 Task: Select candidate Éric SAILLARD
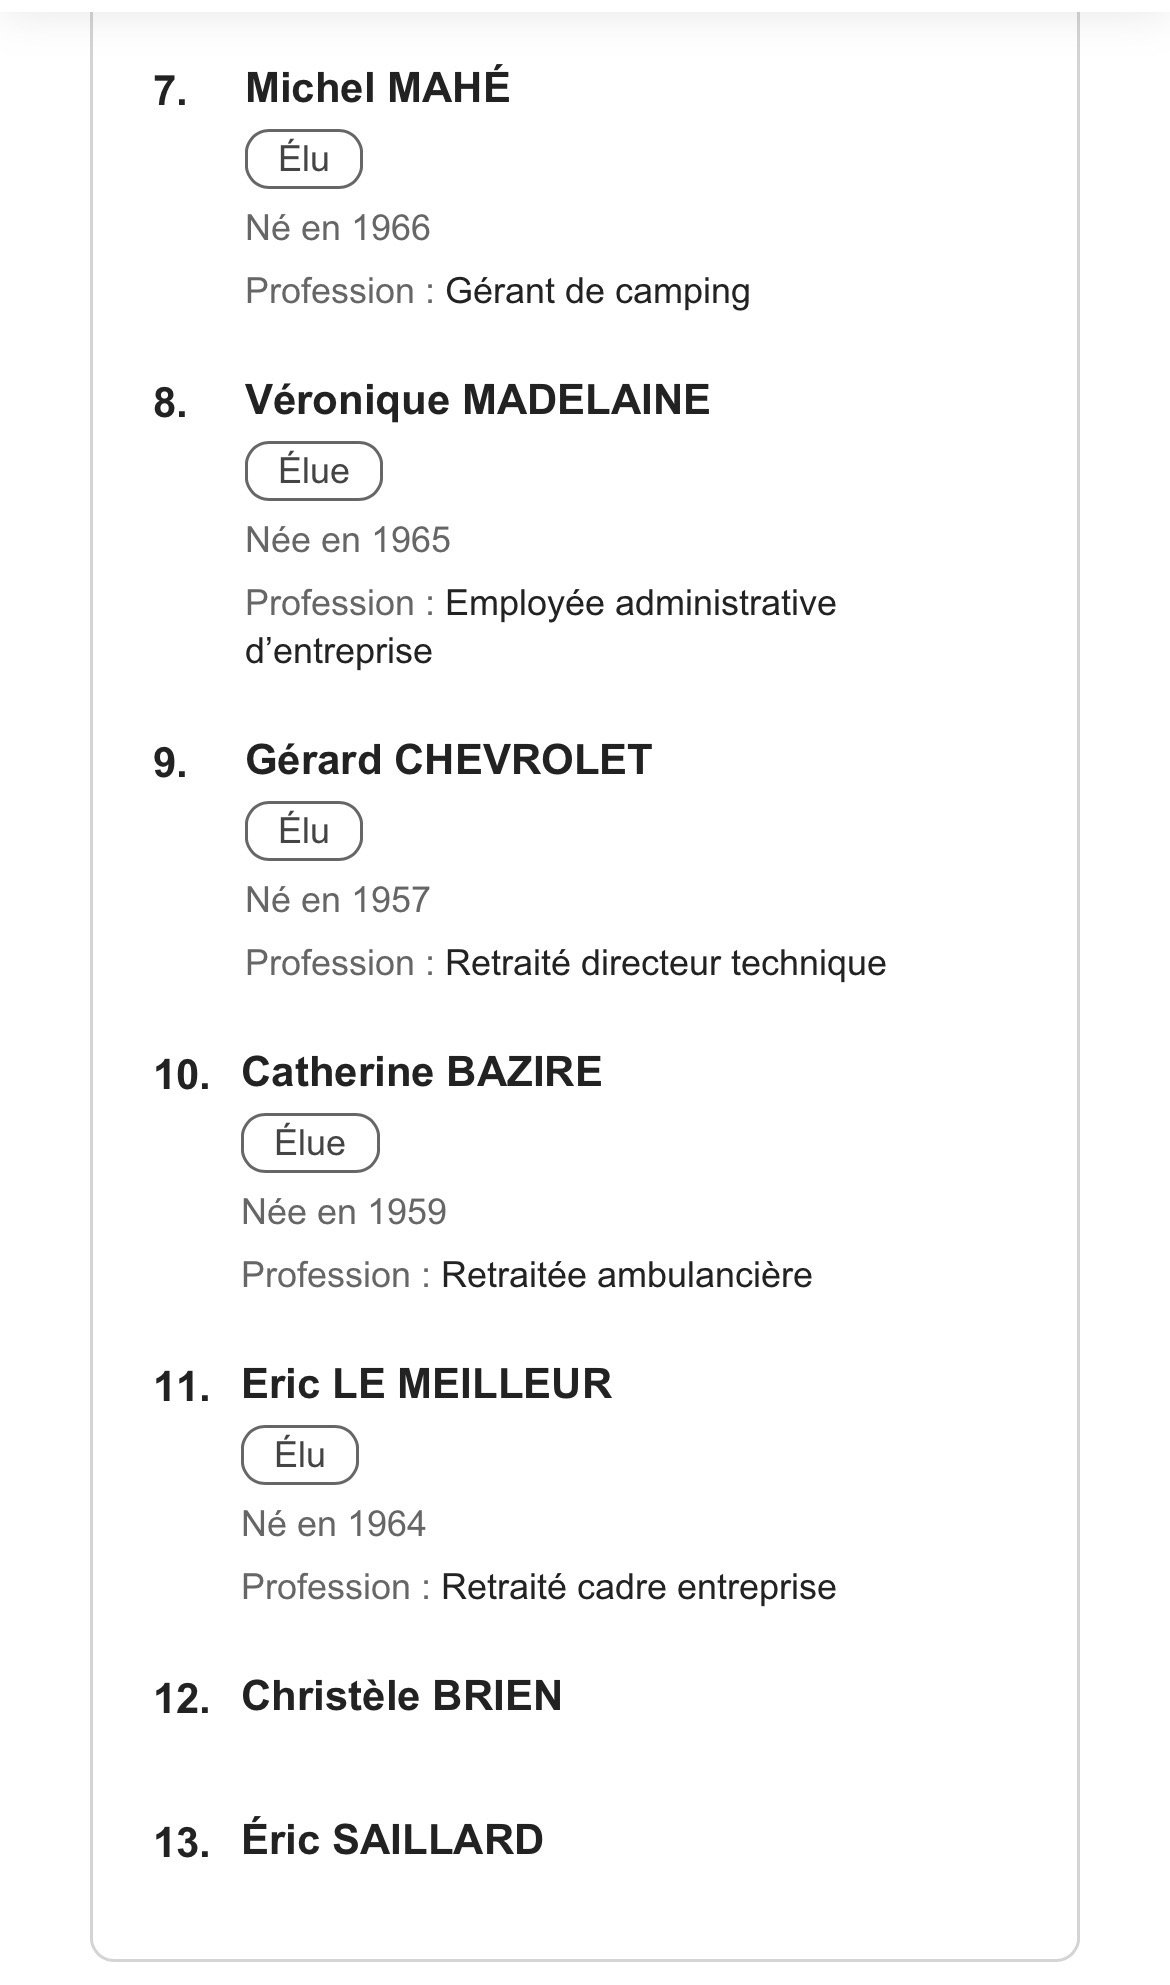tap(392, 1840)
